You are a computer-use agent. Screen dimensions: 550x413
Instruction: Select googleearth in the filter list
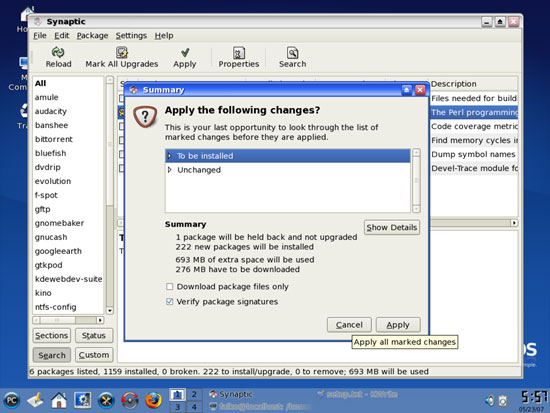tap(68, 251)
